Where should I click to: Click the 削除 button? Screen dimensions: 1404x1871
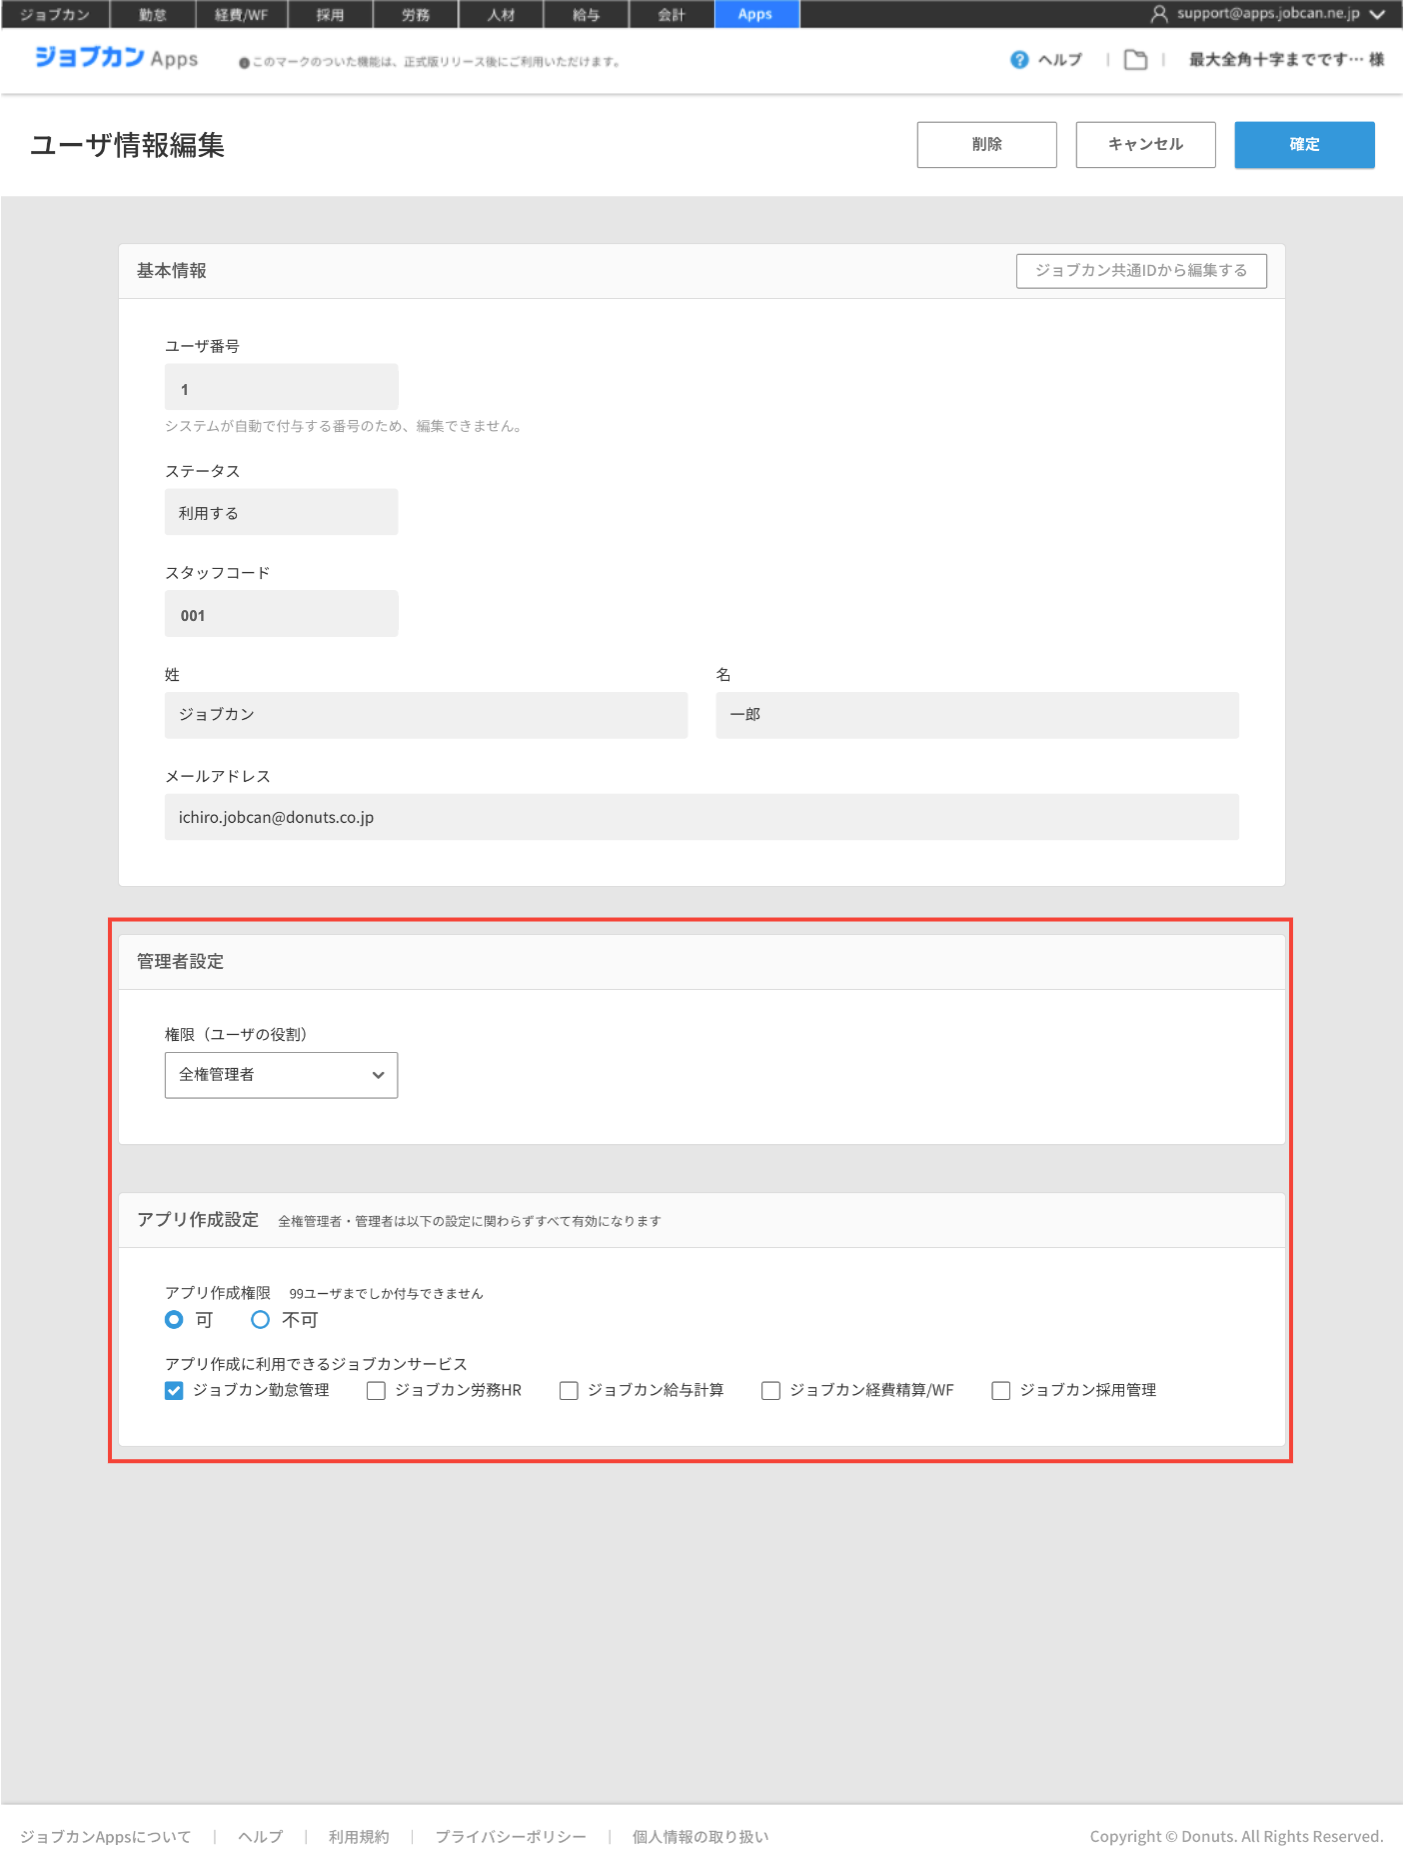tap(986, 145)
